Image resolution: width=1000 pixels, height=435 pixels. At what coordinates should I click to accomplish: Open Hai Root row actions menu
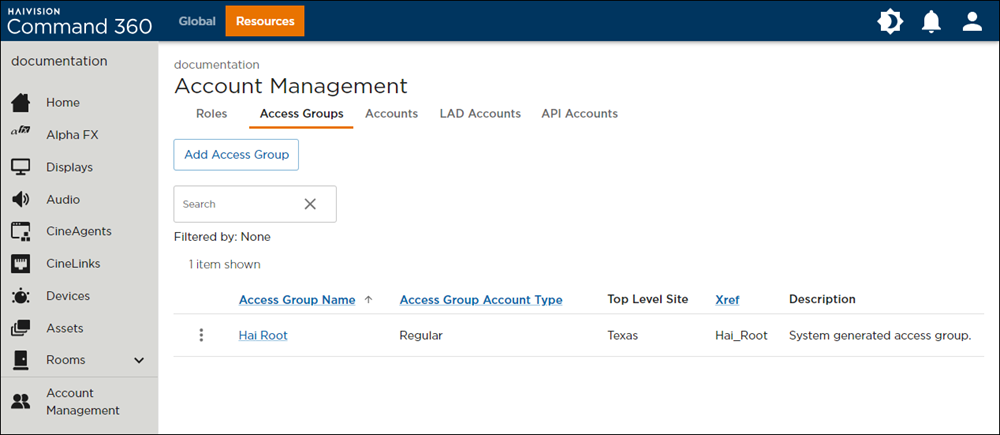coord(201,336)
